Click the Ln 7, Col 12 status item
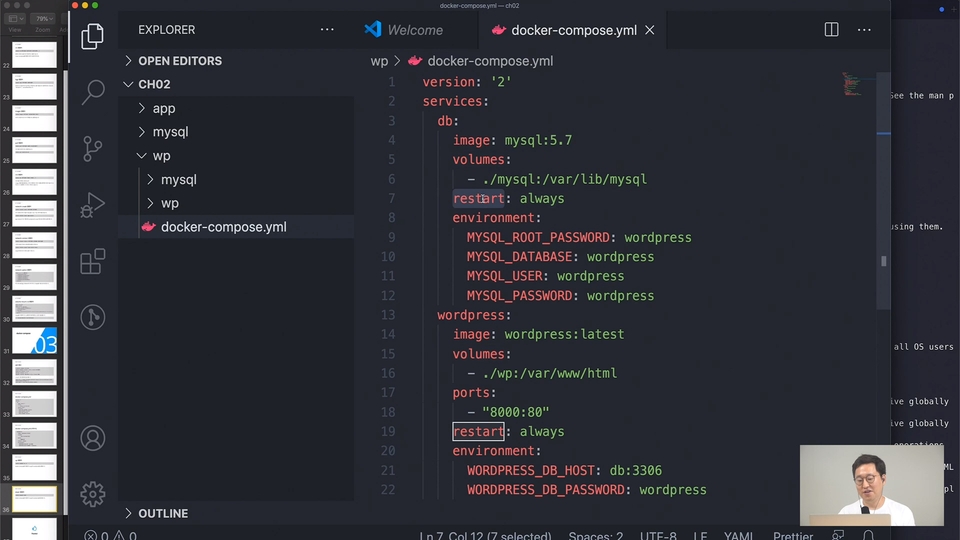This screenshot has width=960, height=540. pos(485,536)
